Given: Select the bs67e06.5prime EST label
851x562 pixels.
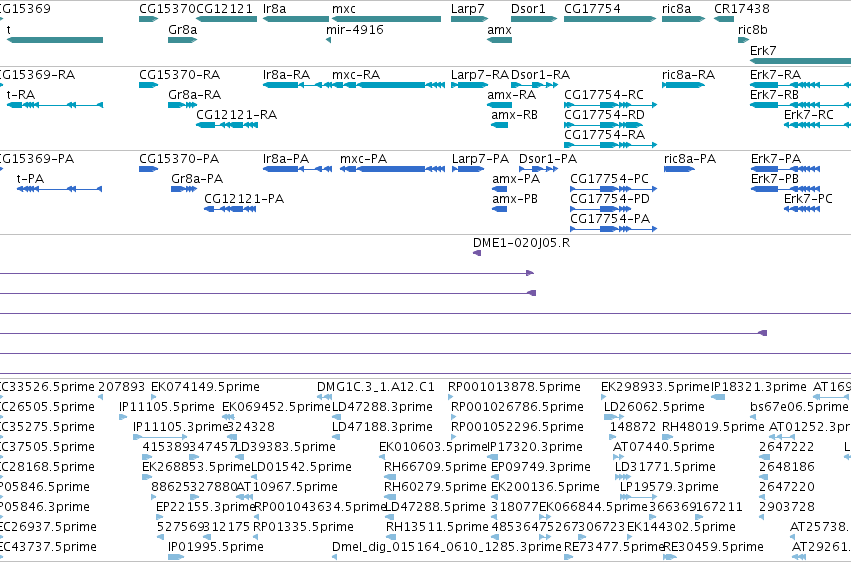Looking at the screenshot, I should point(799,407).
